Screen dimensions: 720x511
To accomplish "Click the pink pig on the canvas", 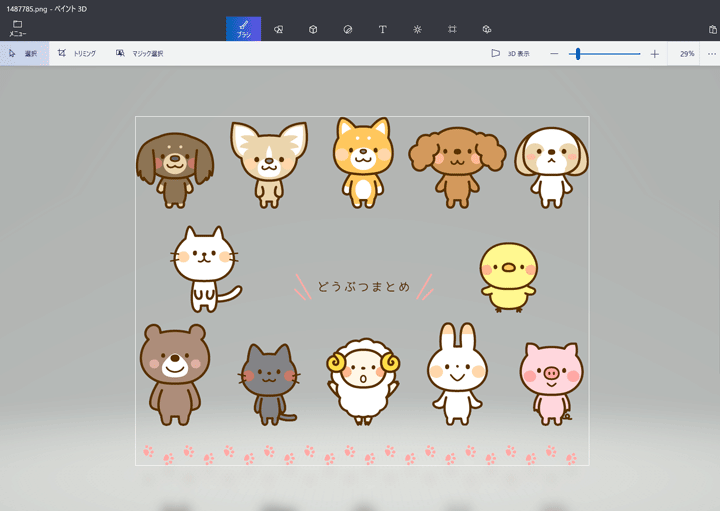I will coord(552,384).
